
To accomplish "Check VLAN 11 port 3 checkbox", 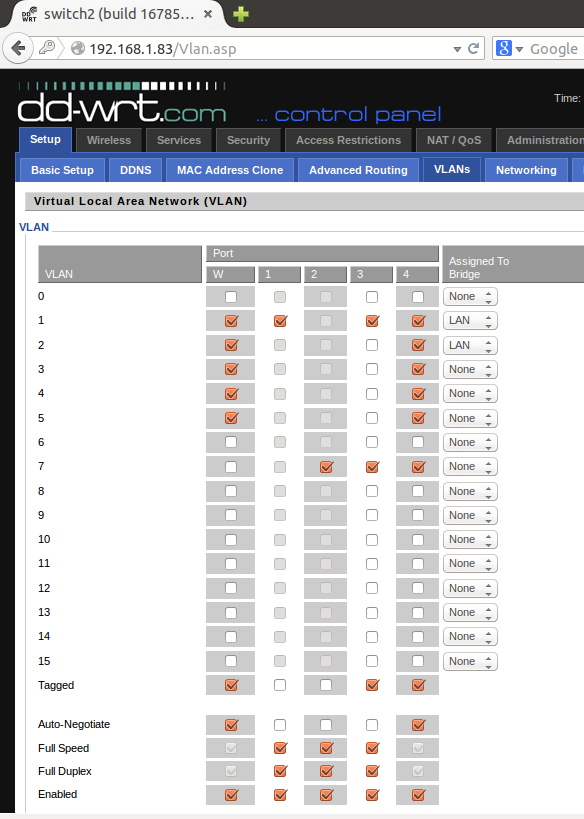I will coord(372,564).
